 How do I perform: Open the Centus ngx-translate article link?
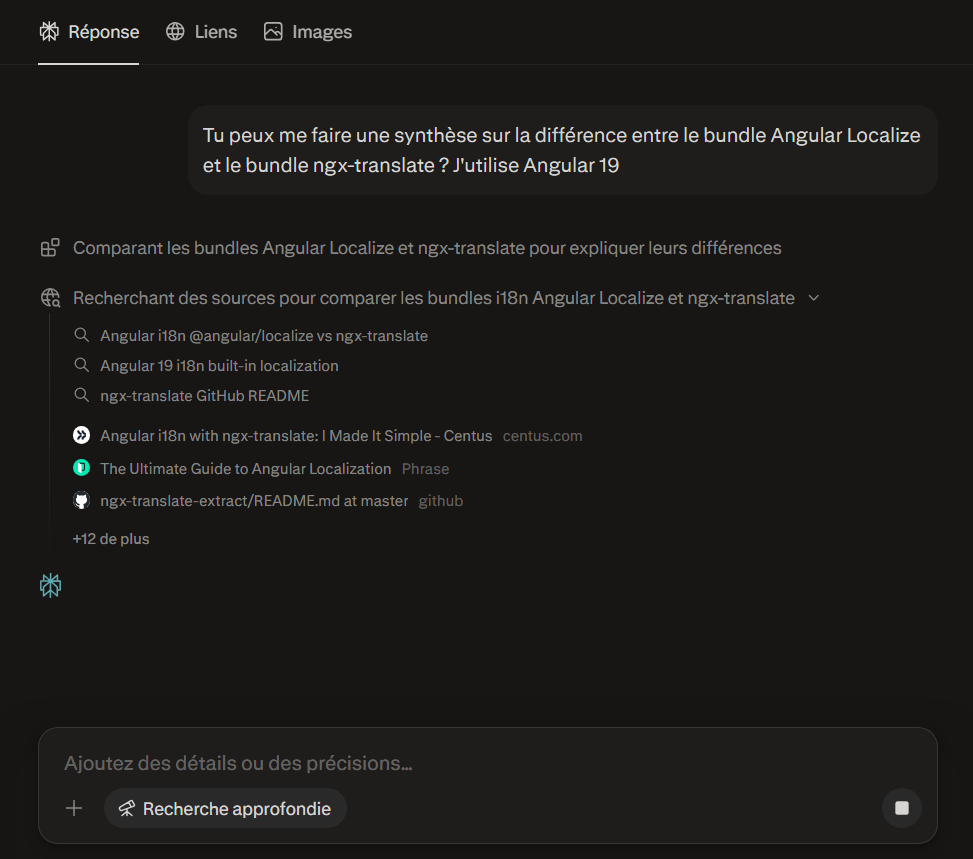tap(296, 436)
